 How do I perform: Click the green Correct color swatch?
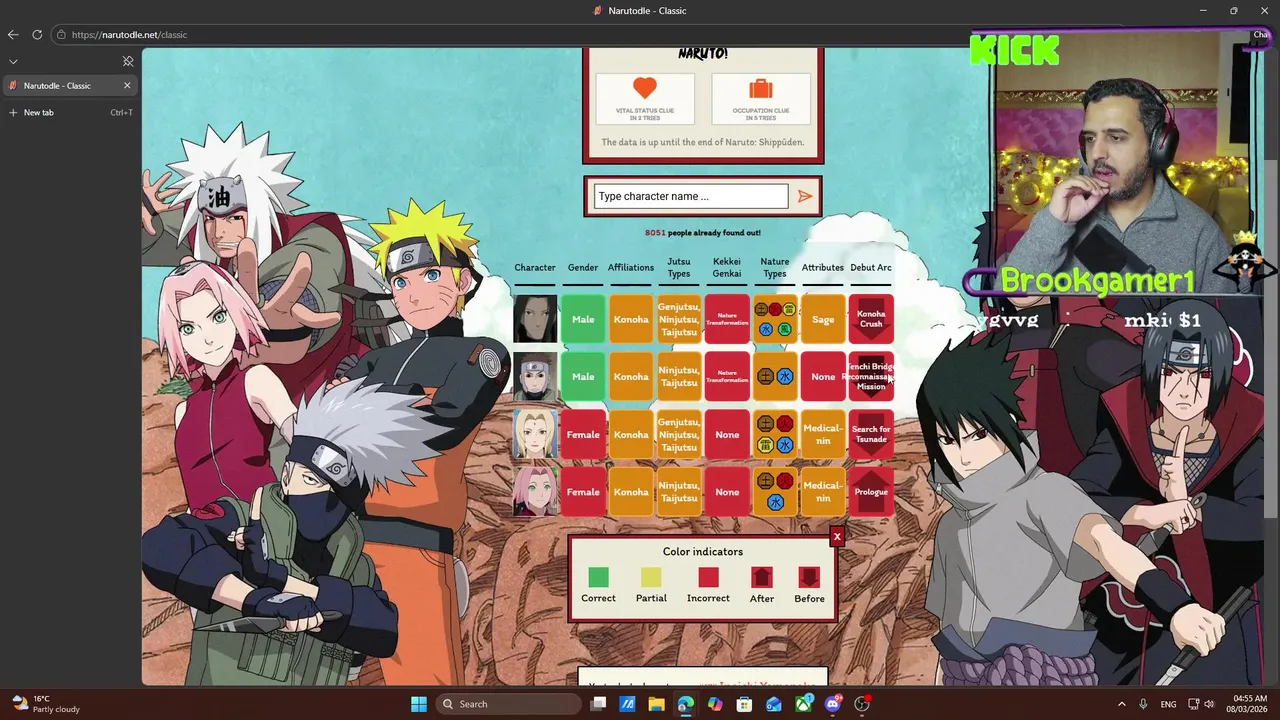(x=598, y=577)
